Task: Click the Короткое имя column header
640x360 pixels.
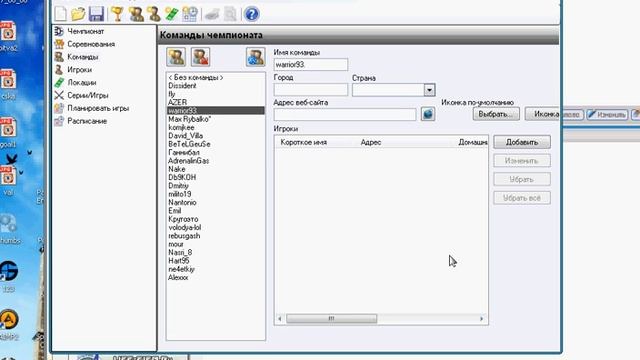Action: 304,142
